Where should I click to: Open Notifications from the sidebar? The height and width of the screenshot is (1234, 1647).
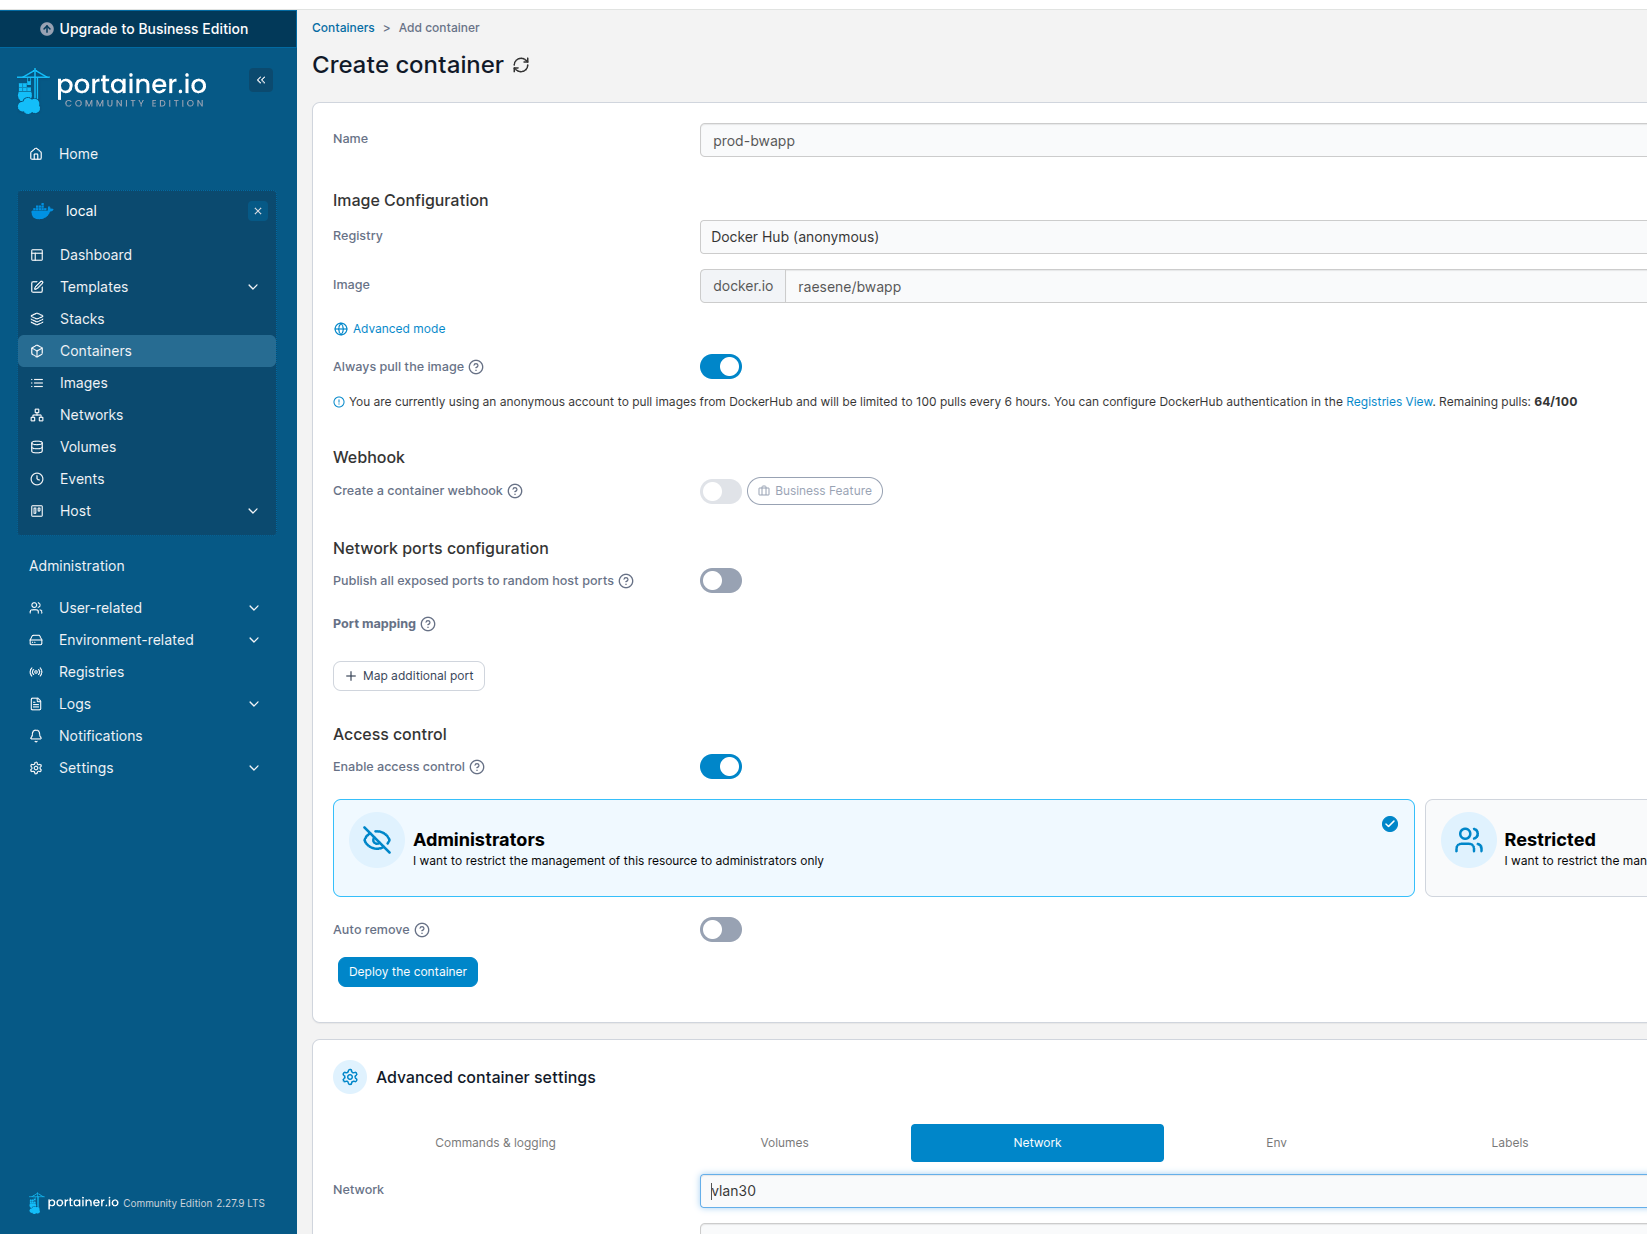pyautogui.click(x=100, y=735)
